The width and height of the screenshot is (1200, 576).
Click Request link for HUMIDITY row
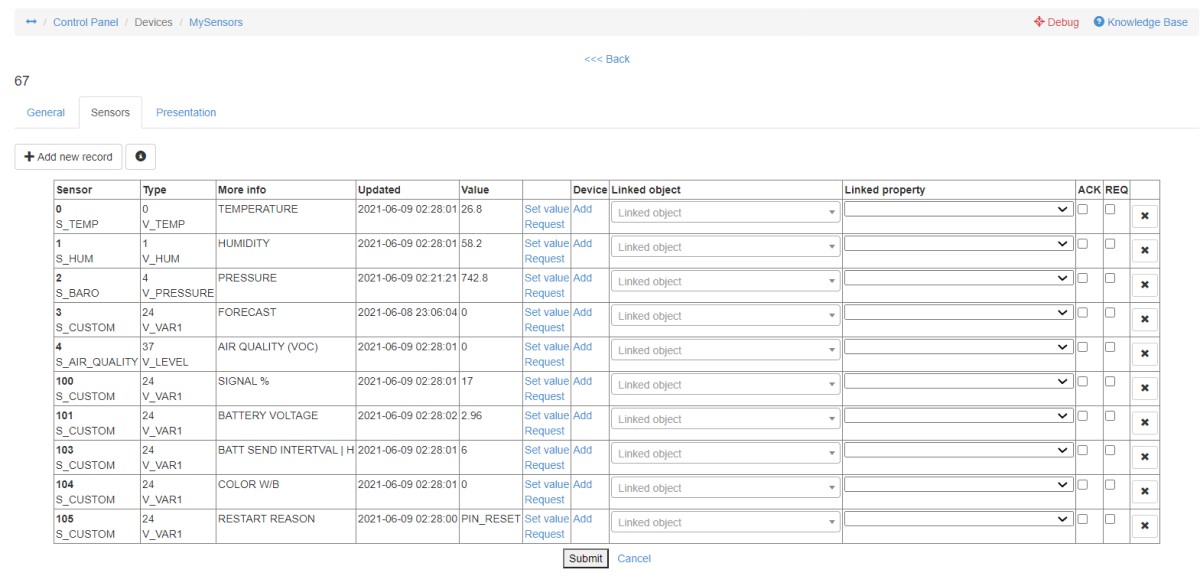click(545, 259)
